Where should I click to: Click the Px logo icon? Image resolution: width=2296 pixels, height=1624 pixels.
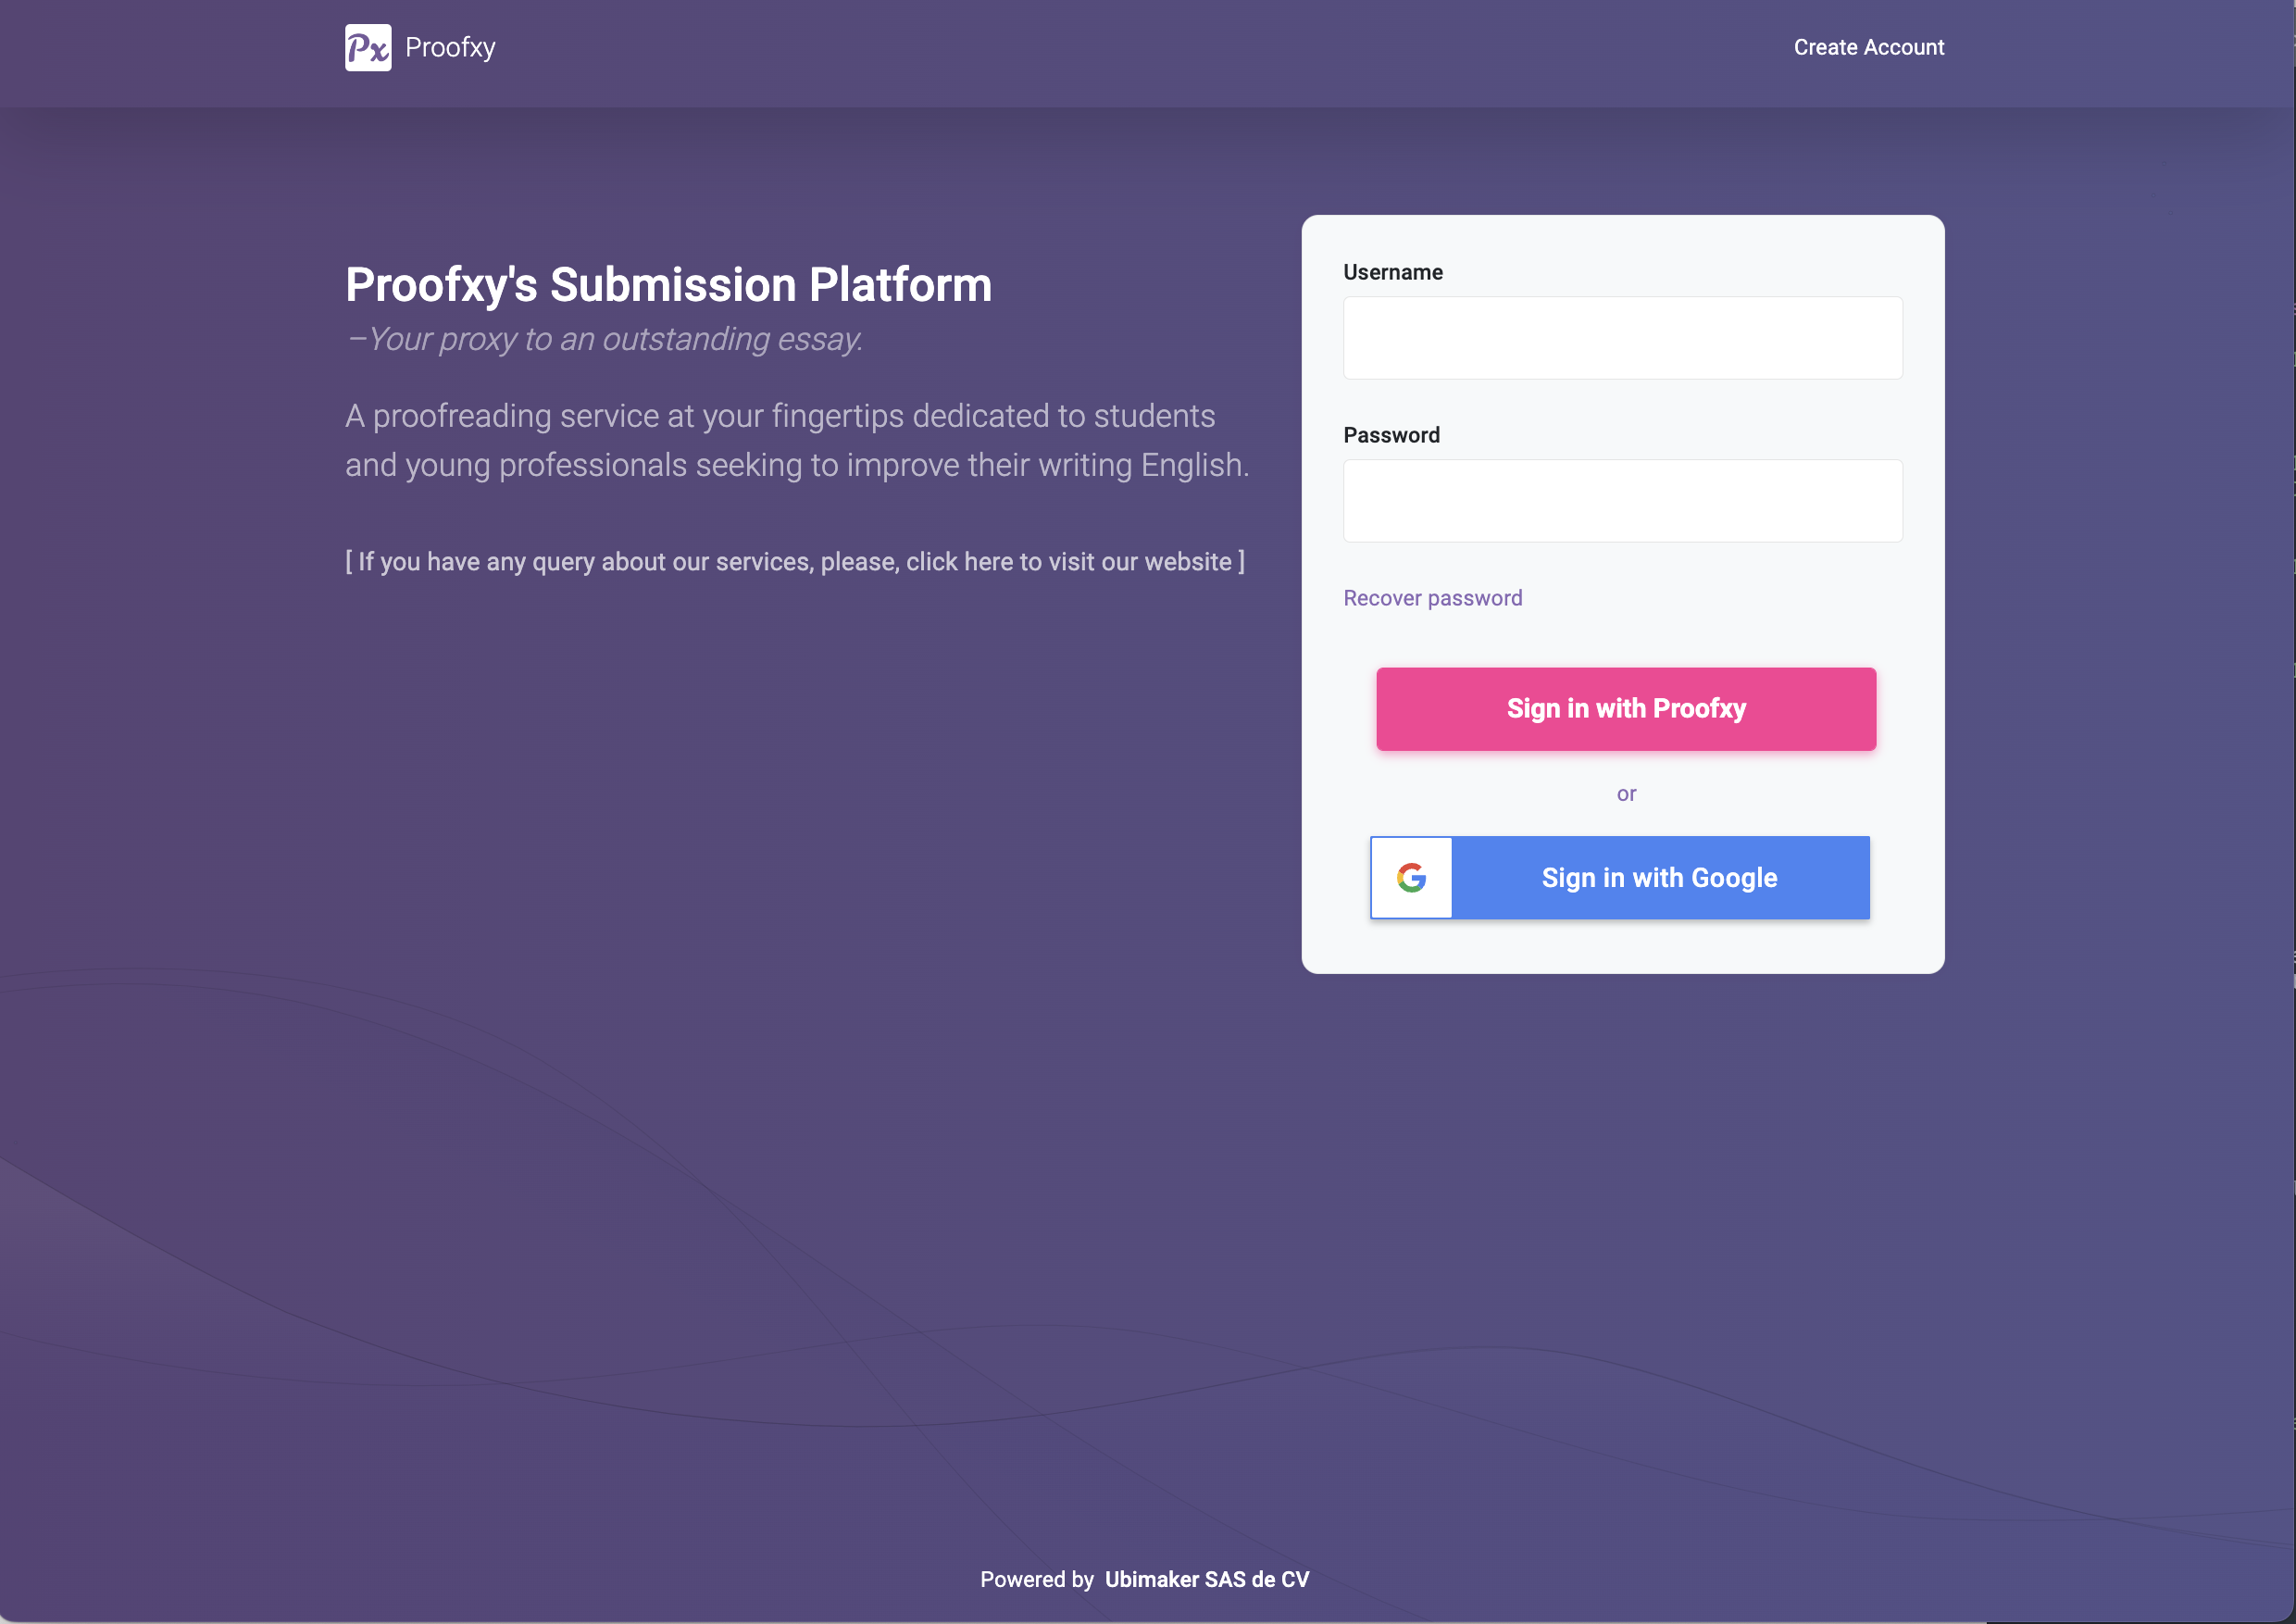368,47
